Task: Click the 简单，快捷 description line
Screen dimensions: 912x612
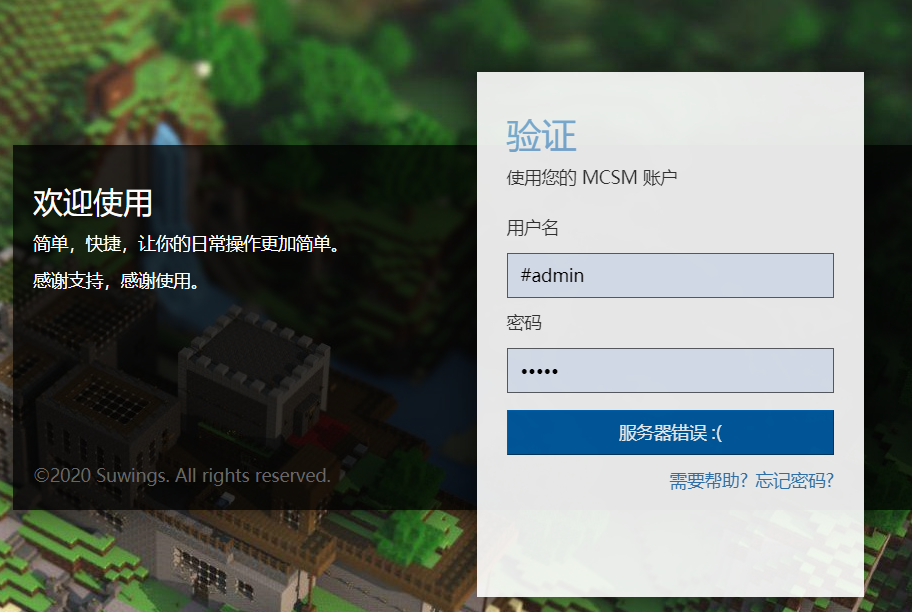Action: click(x=185, y=241)
